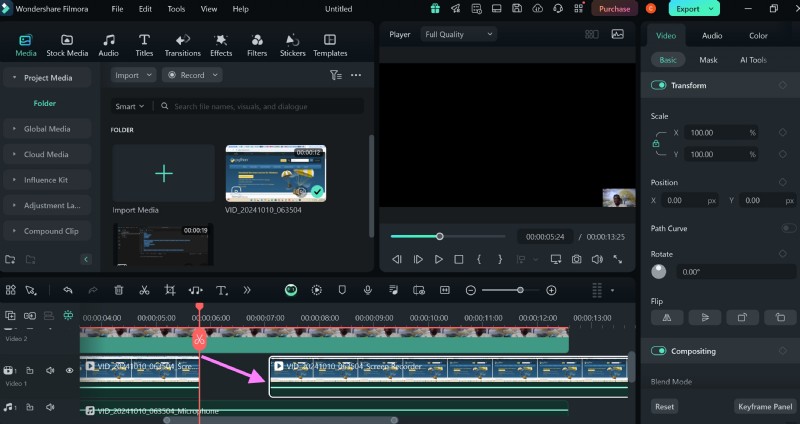Open the Smart search mode dropdown
800x424 pixels.
(130, 106)
